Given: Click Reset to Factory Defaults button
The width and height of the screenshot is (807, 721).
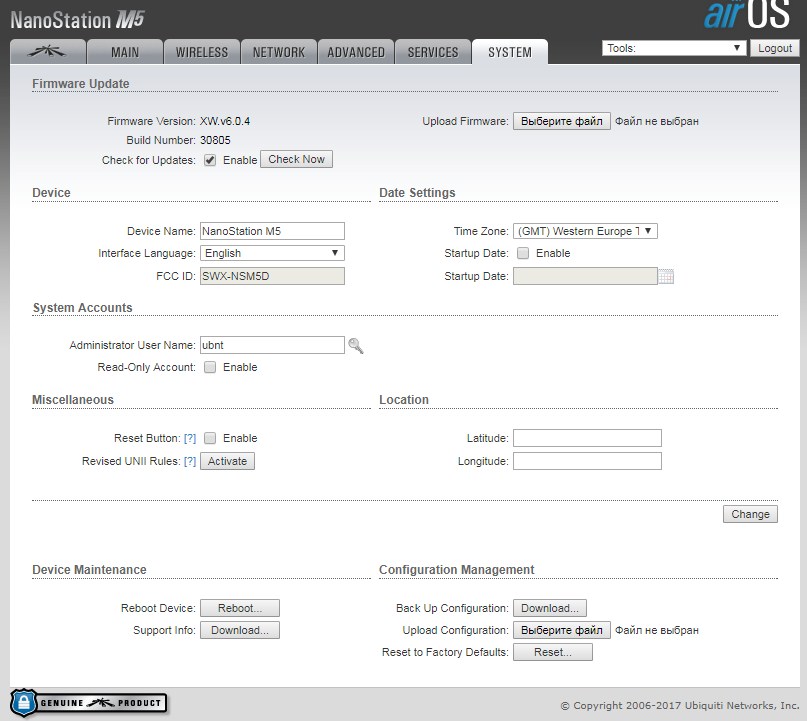Looking at the screenshot, I should 553,652.
